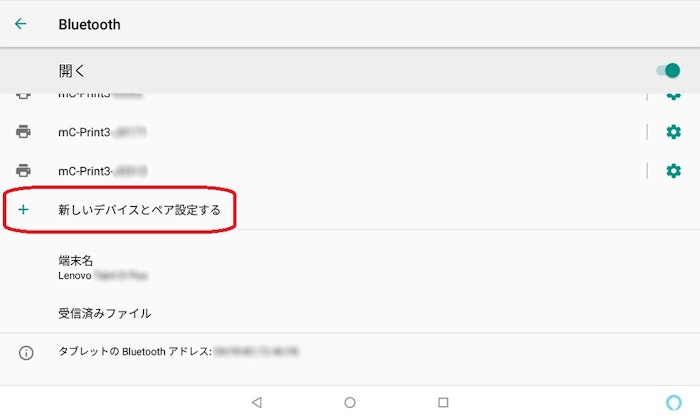700x420 pixels.
Task: Open the 端末名 Lenovo device name setting
Action: click(350, 267)
